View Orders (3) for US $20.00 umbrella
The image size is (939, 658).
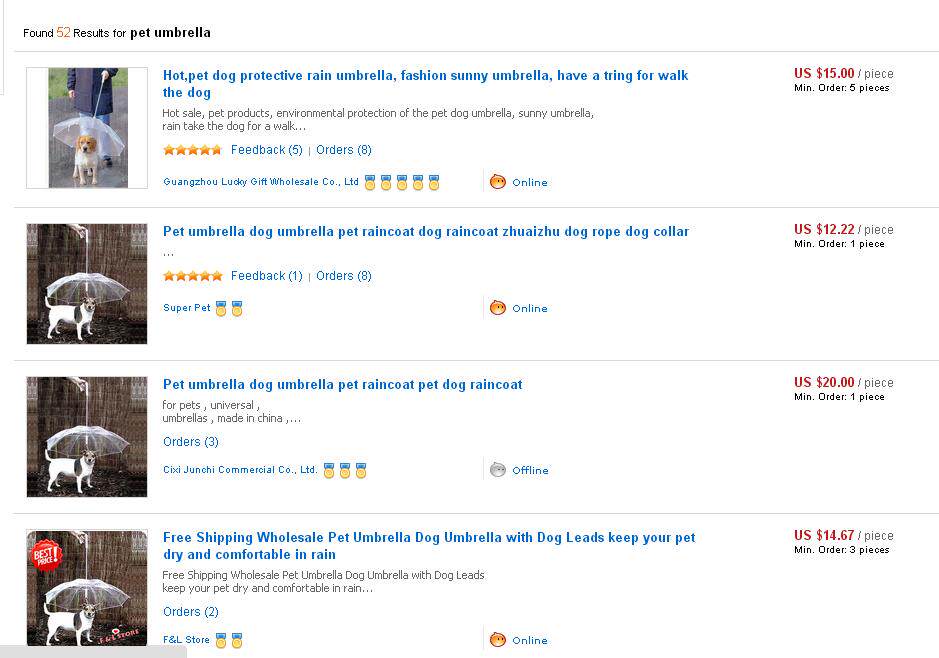[191, 442]
